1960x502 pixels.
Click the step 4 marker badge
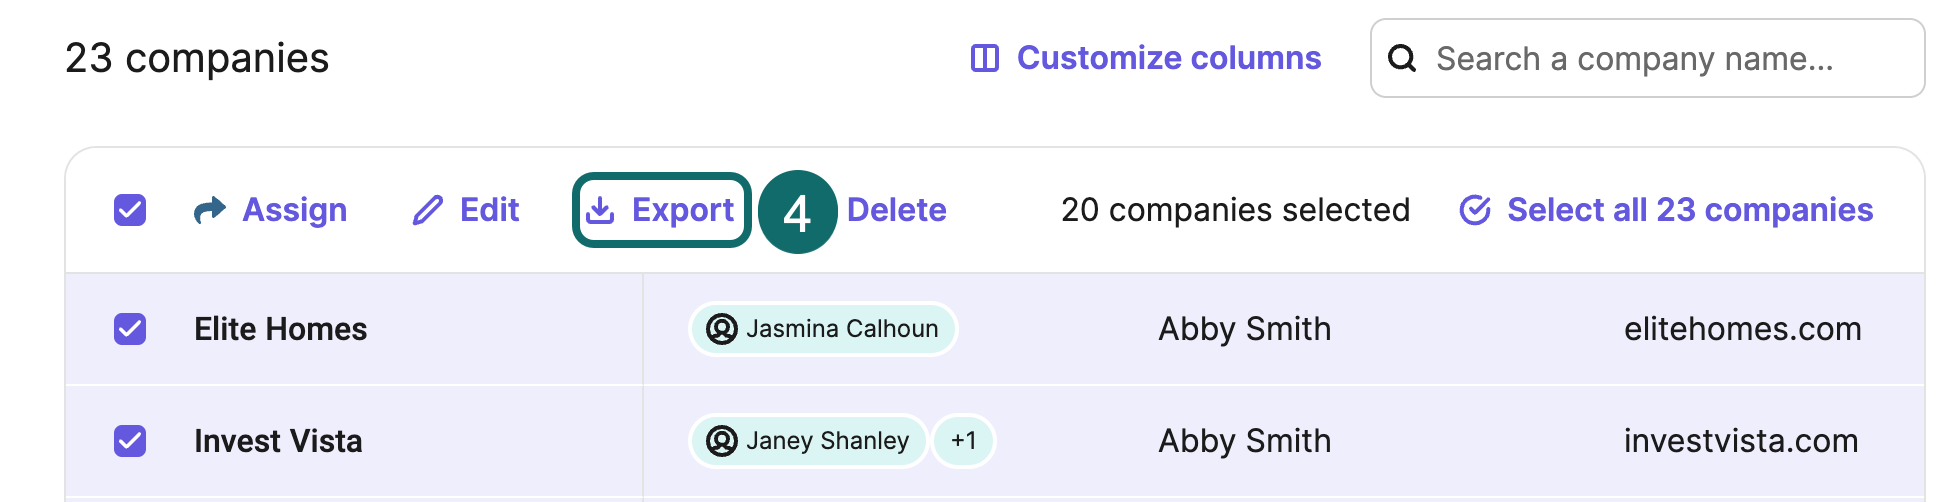[x=797, y=212]
